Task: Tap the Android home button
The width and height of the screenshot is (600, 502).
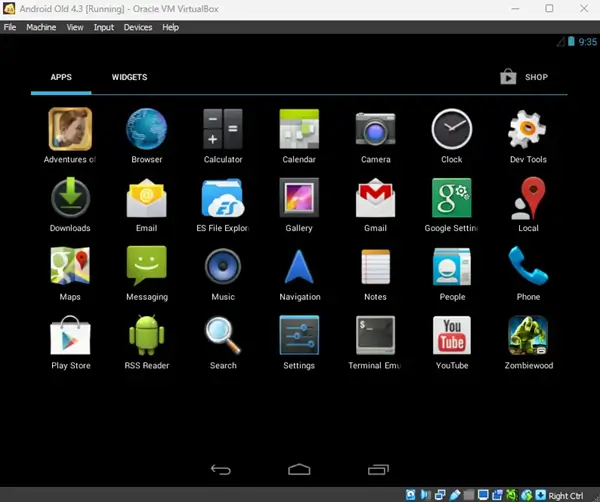Action: [299, 469]
